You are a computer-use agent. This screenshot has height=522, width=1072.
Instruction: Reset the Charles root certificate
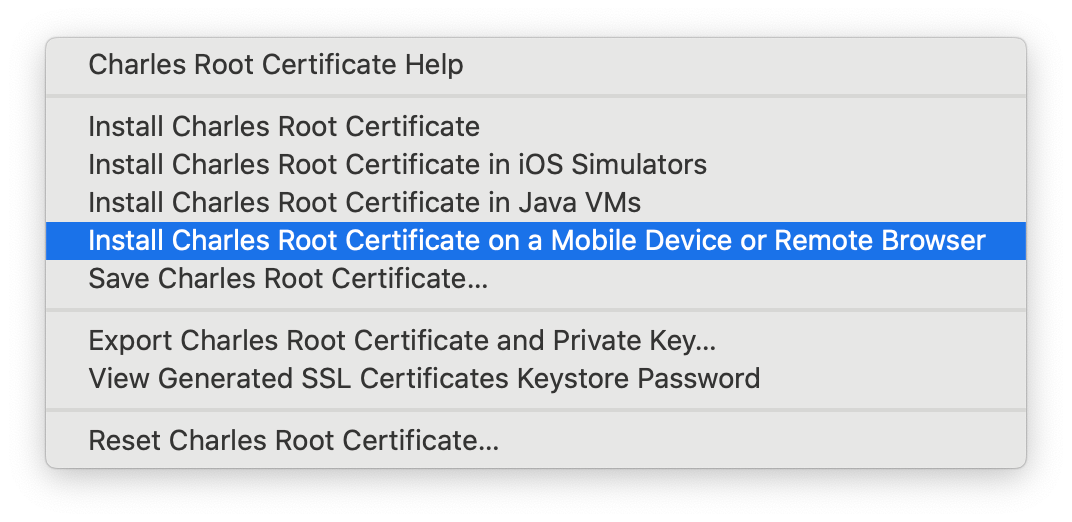click(x=536, y=441)
